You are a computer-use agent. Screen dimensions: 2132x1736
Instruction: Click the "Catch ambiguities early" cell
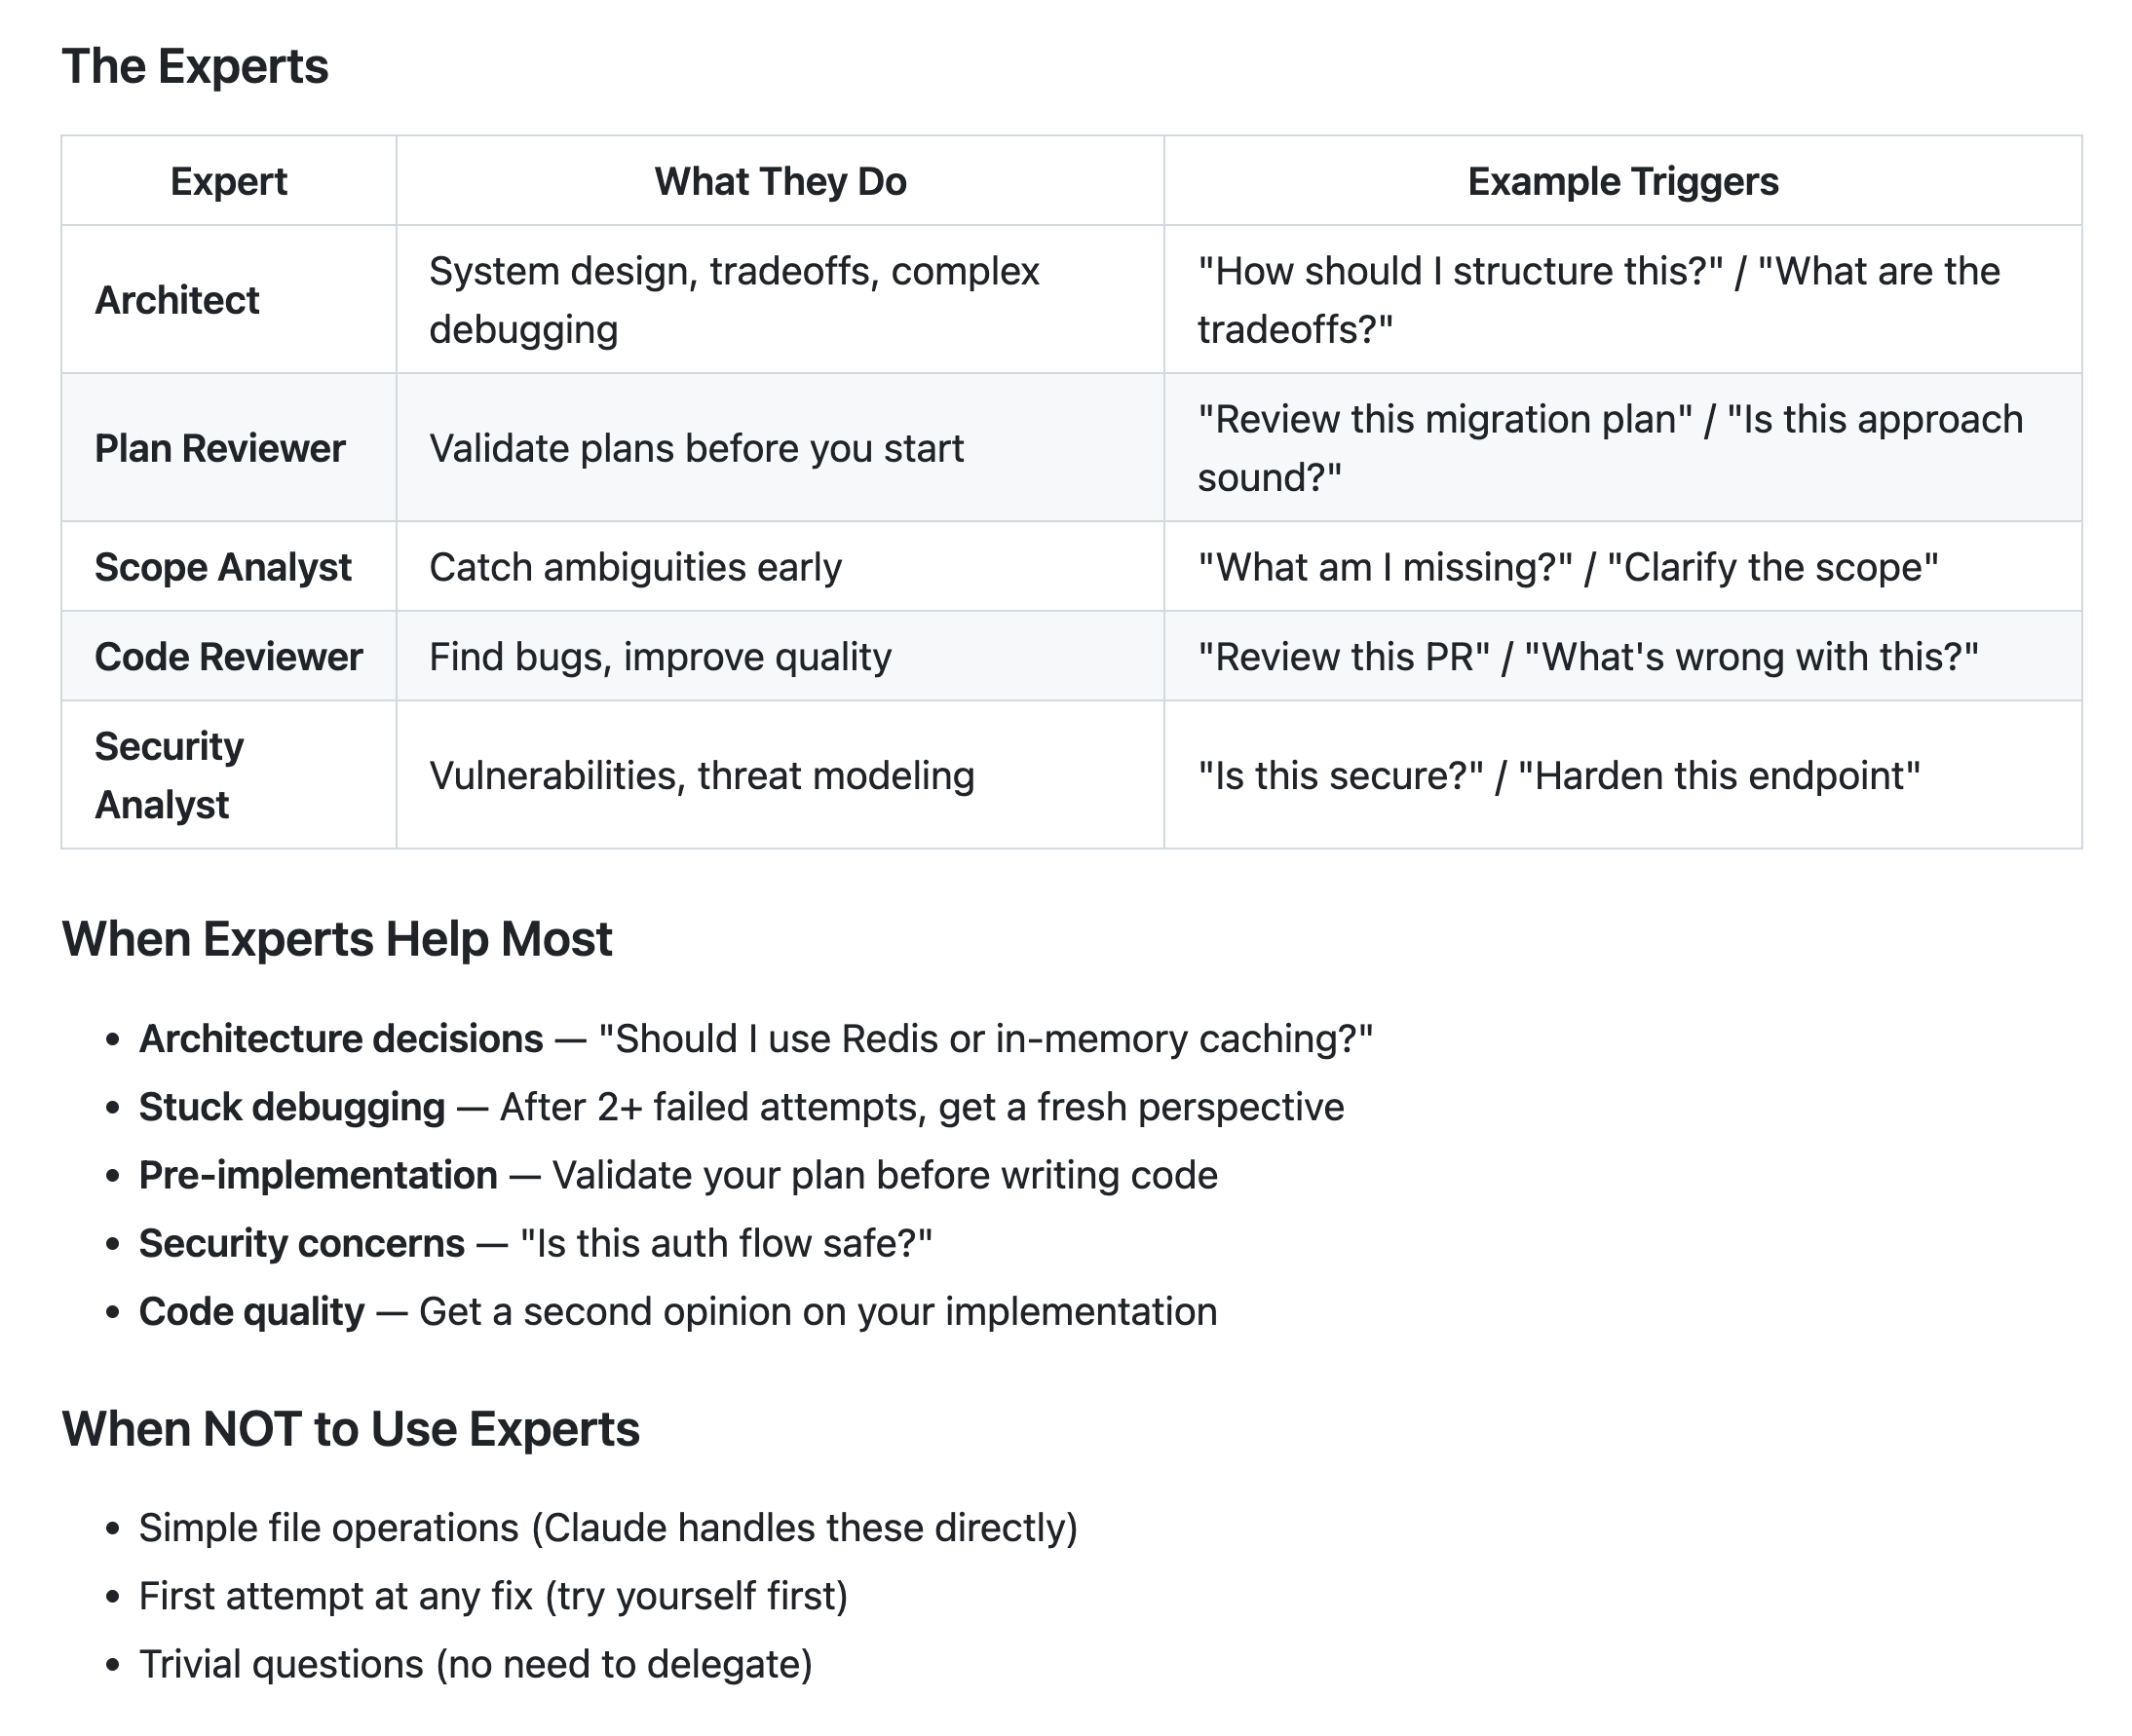click(x=635, y=567)
